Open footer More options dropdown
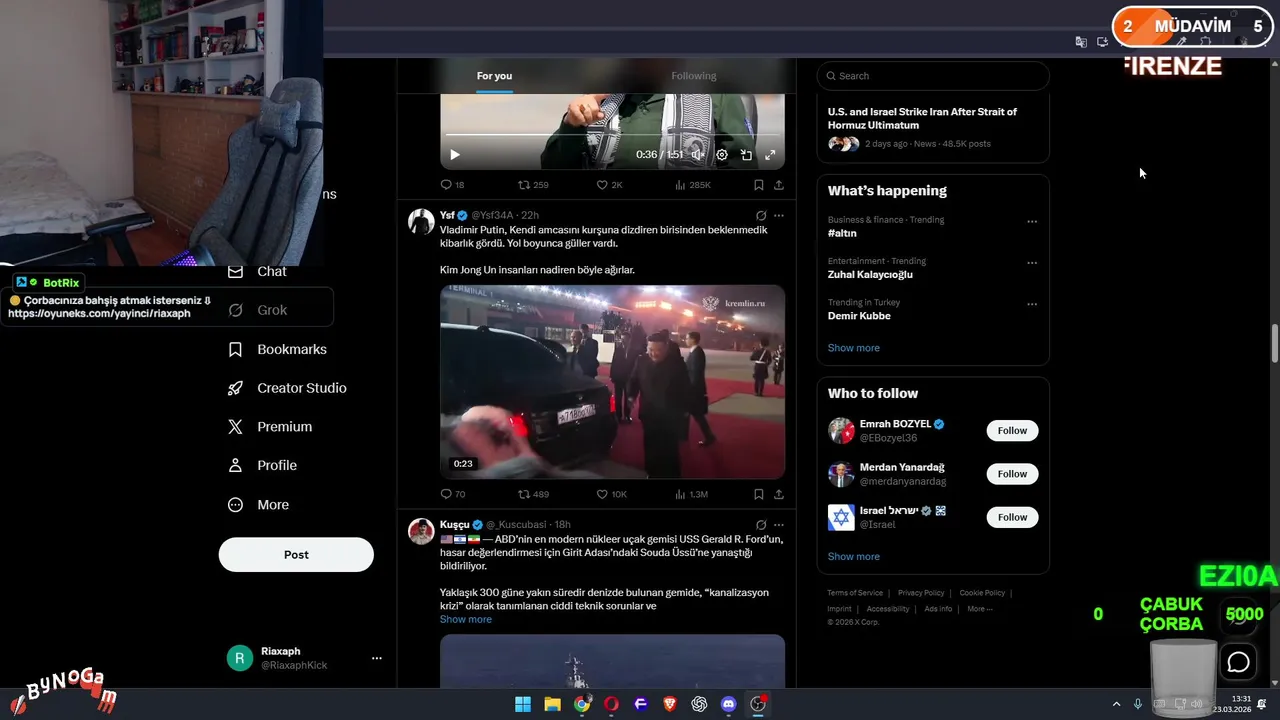The image size is (1280, 720). (x=979, y=609)
